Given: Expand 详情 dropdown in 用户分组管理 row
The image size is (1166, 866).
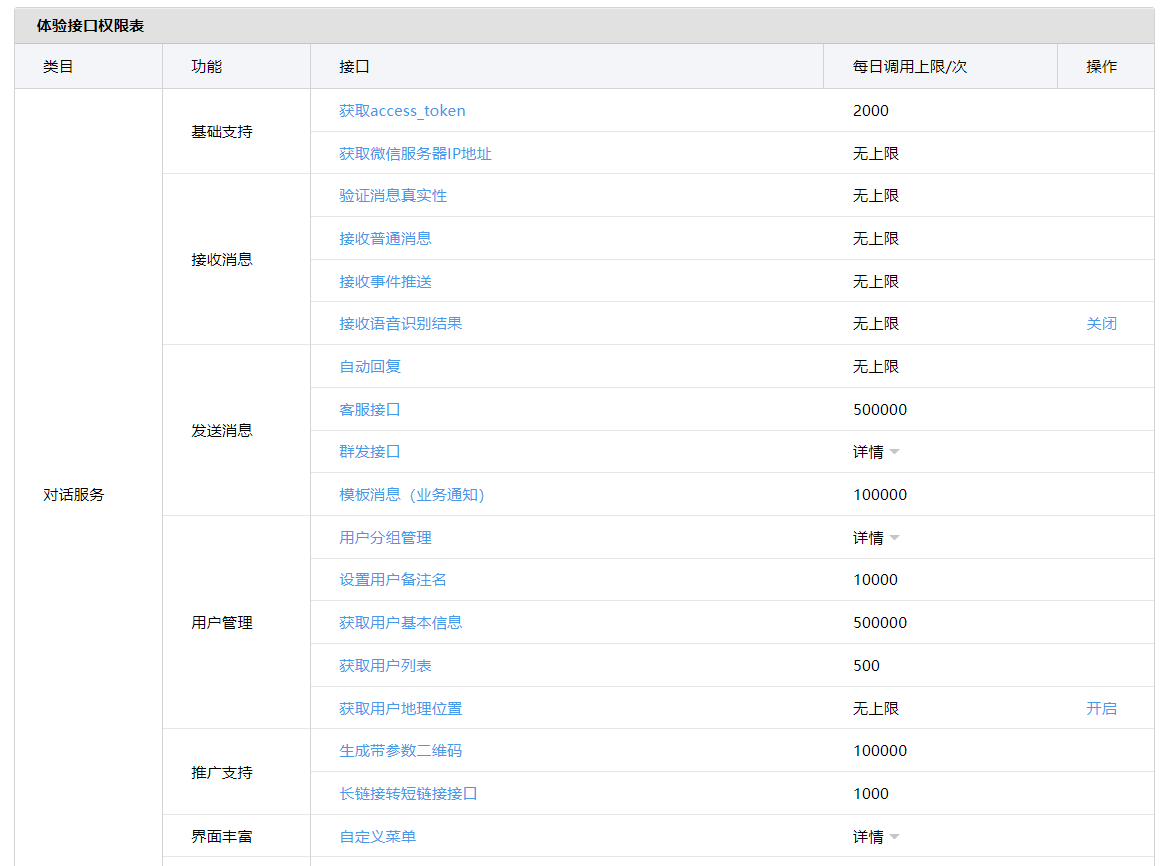Looking at the screenshot, I should tap(876, 537).
